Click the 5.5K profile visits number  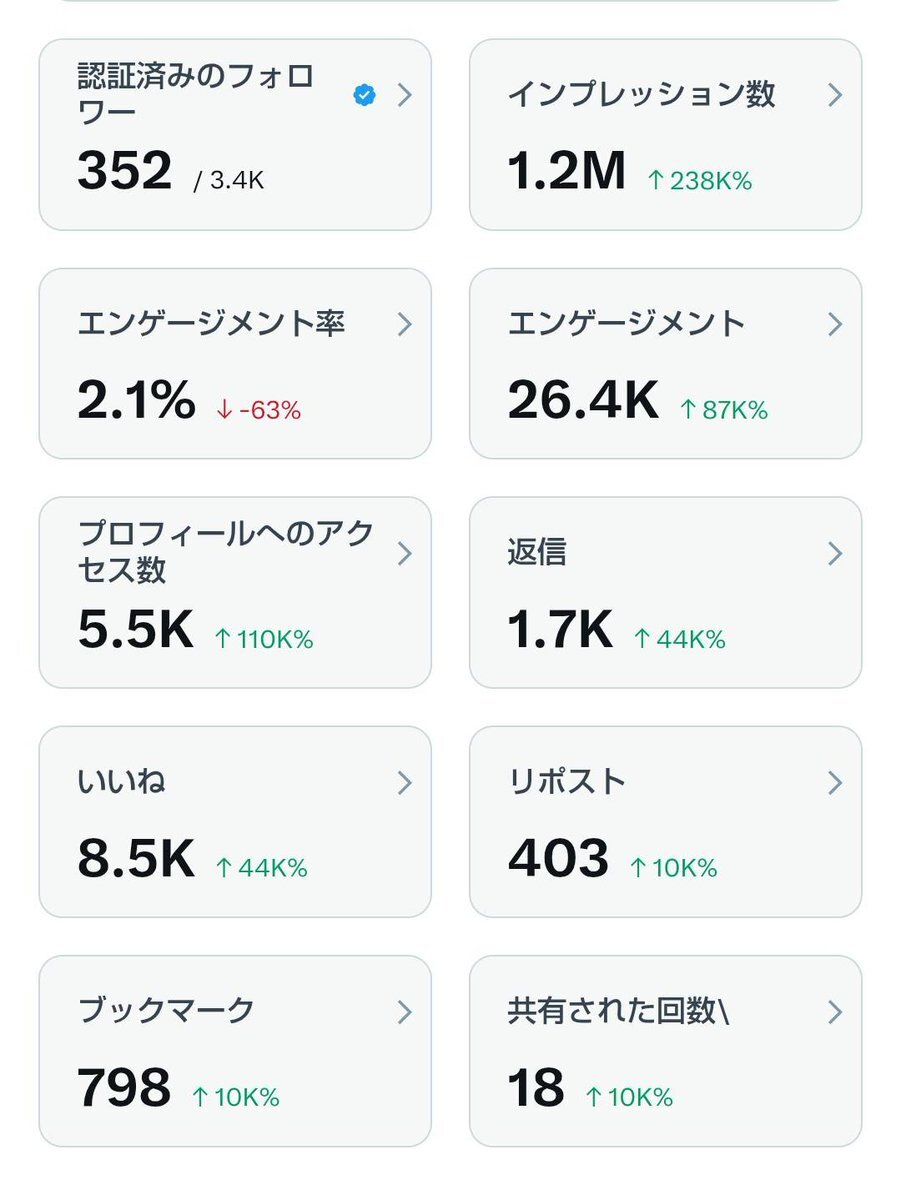(135, 629)
